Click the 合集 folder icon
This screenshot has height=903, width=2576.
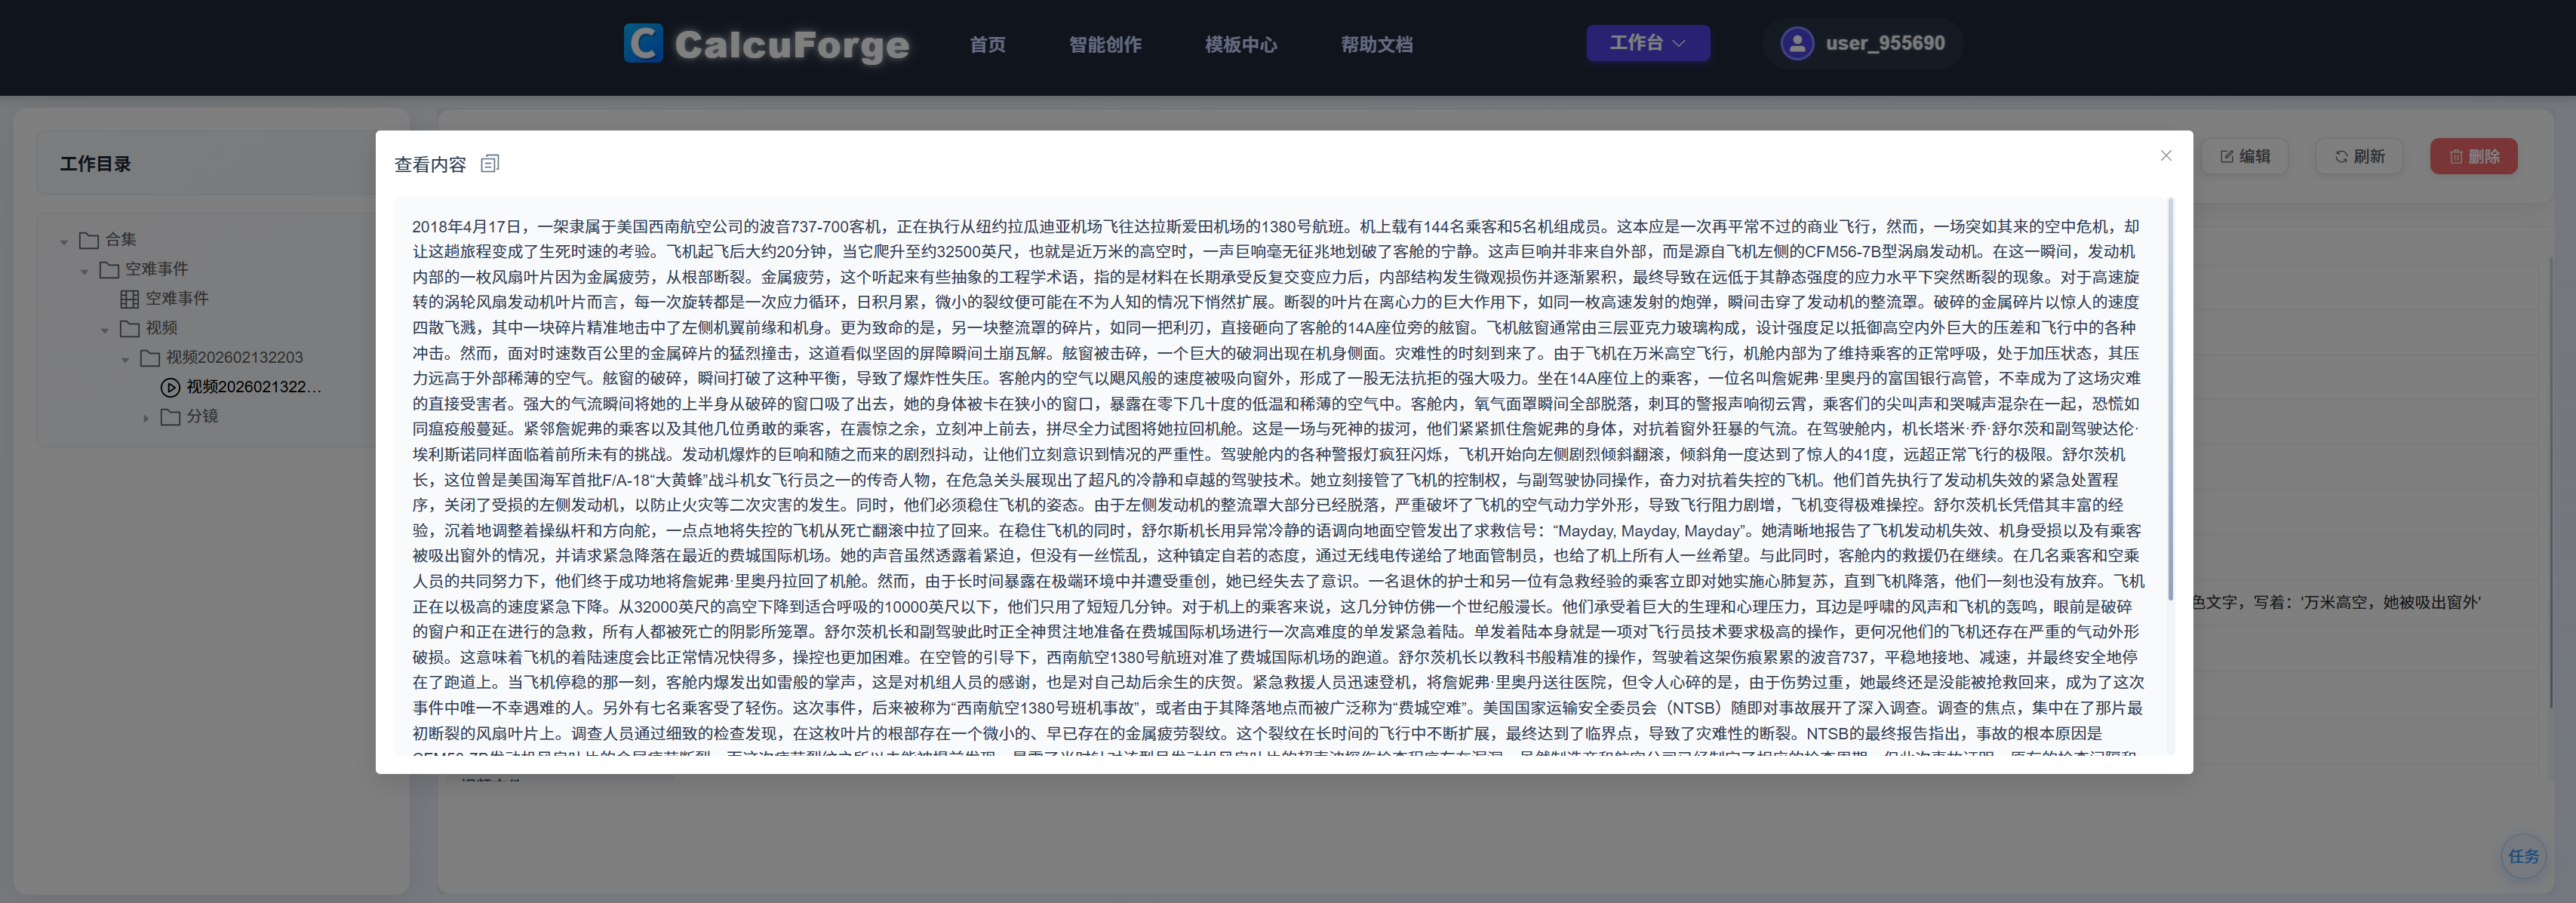(89, 240)
